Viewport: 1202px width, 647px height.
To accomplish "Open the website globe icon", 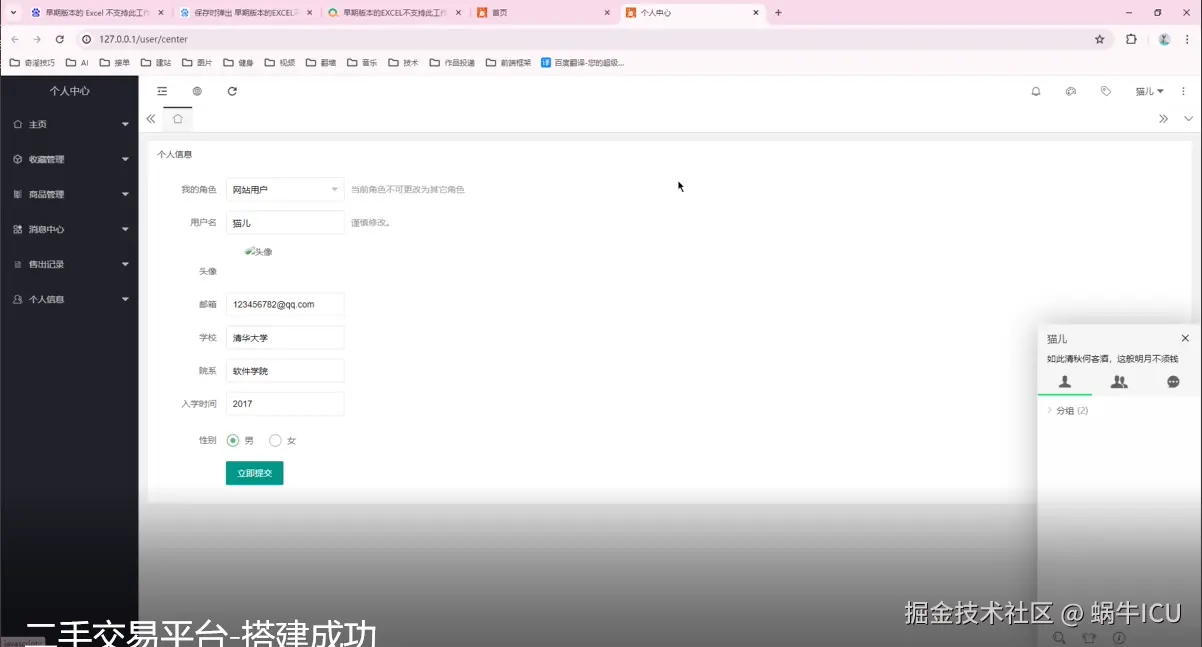I will (x=197, y=91).
